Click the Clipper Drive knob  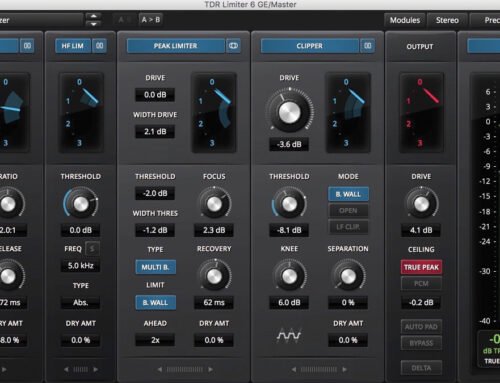tap(289, 112)
